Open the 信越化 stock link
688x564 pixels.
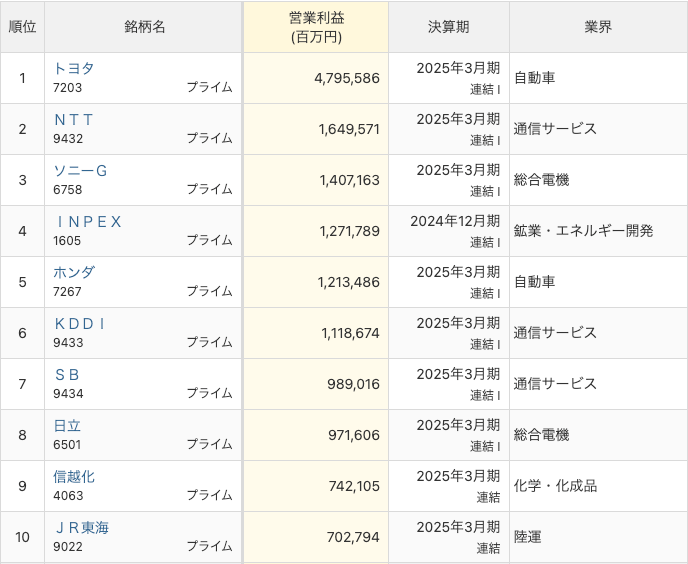coord(74,477)
